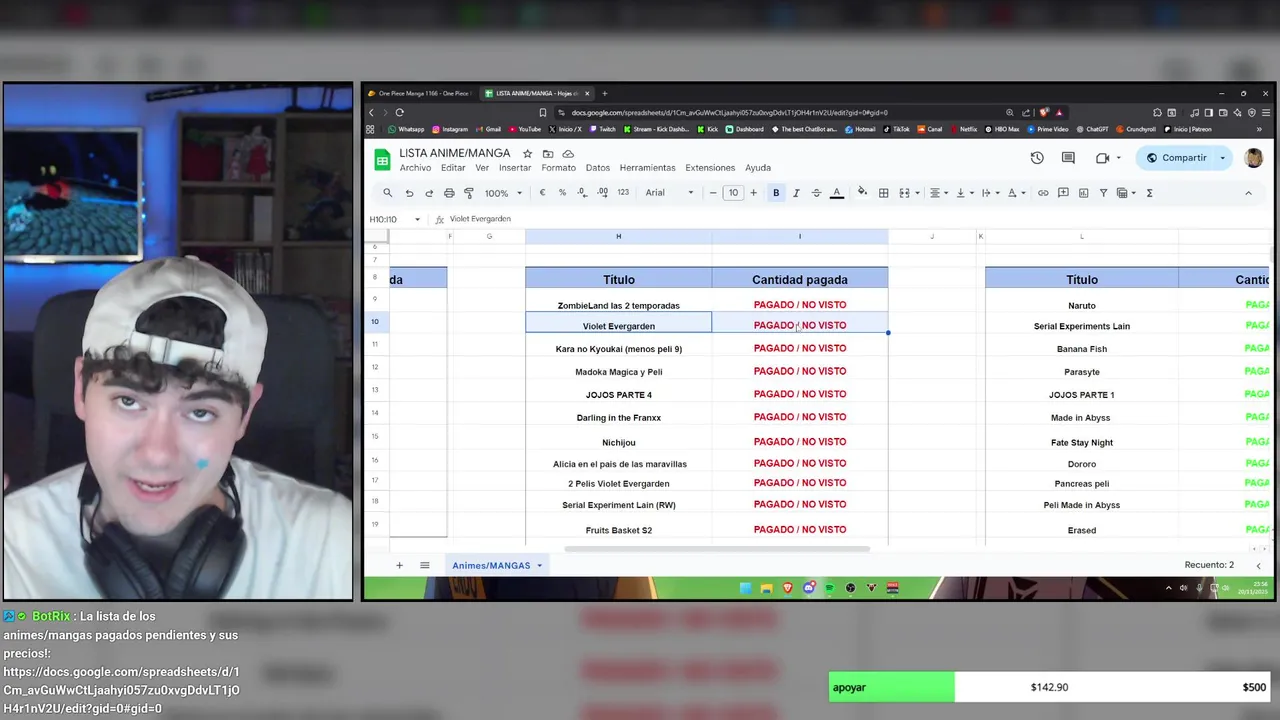Insert a link into the cell

click(x=1043, y=193)
